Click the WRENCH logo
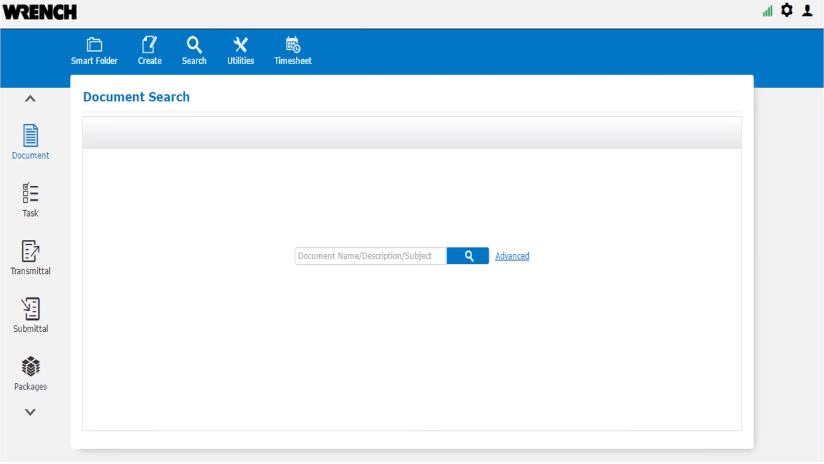Viewport: 824px width, 464px height. 40,12
